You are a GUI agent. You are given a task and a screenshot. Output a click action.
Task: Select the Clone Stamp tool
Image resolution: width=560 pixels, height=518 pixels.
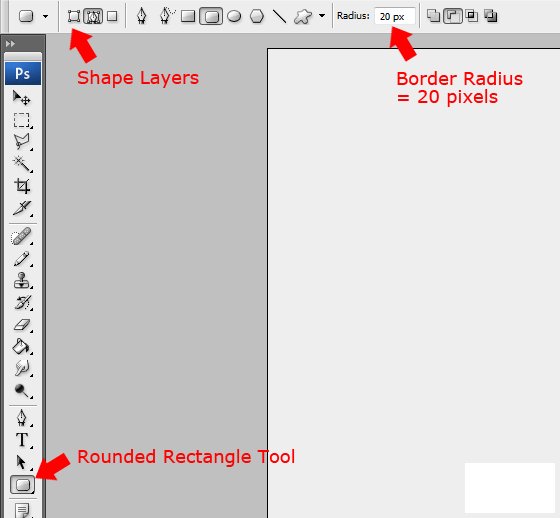pos(22,281)
